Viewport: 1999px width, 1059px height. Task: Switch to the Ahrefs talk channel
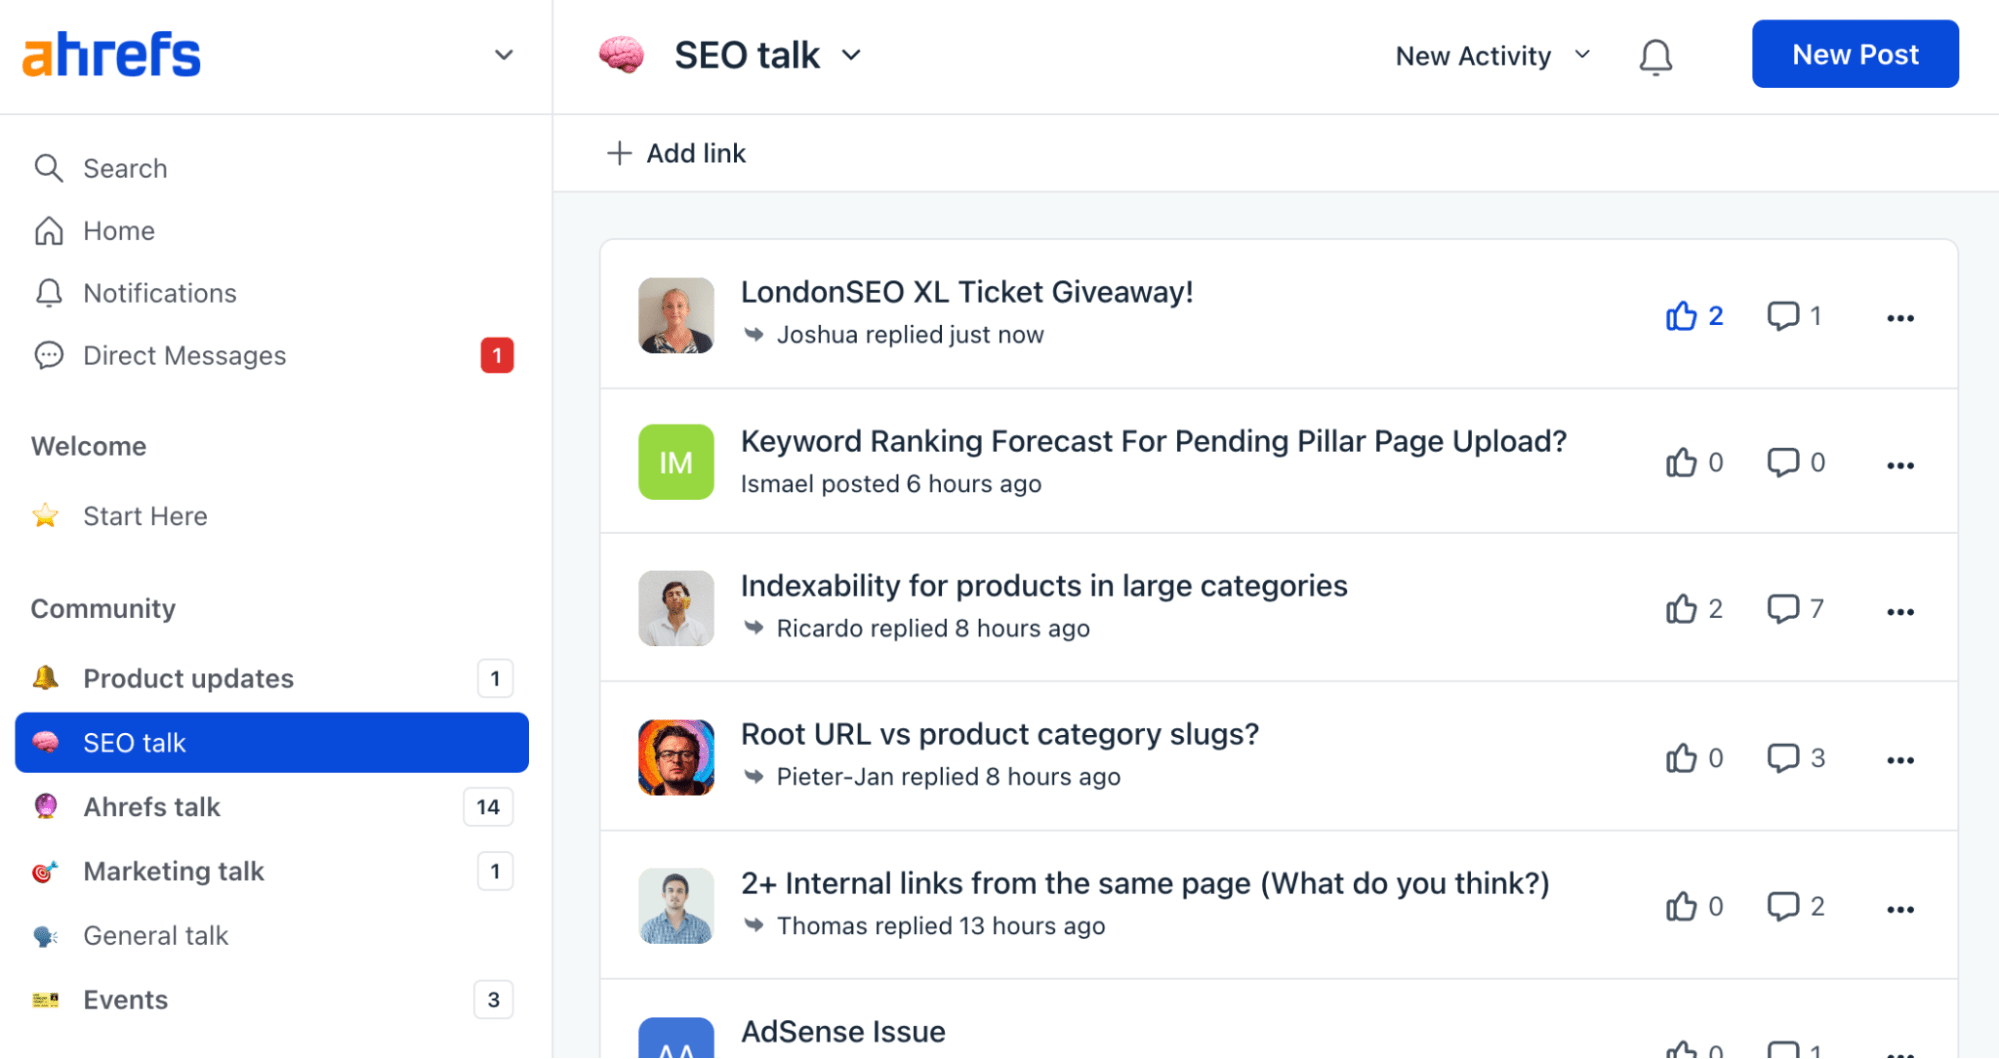tap(152, 806)
